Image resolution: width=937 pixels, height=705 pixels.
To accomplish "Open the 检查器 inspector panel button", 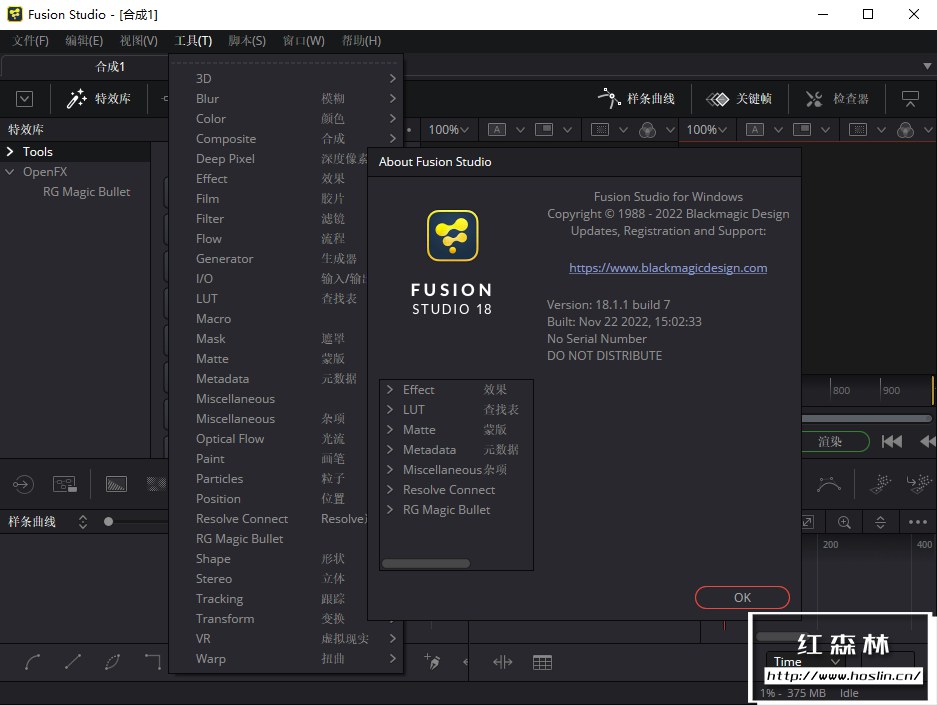I will [x=837, y=99].
